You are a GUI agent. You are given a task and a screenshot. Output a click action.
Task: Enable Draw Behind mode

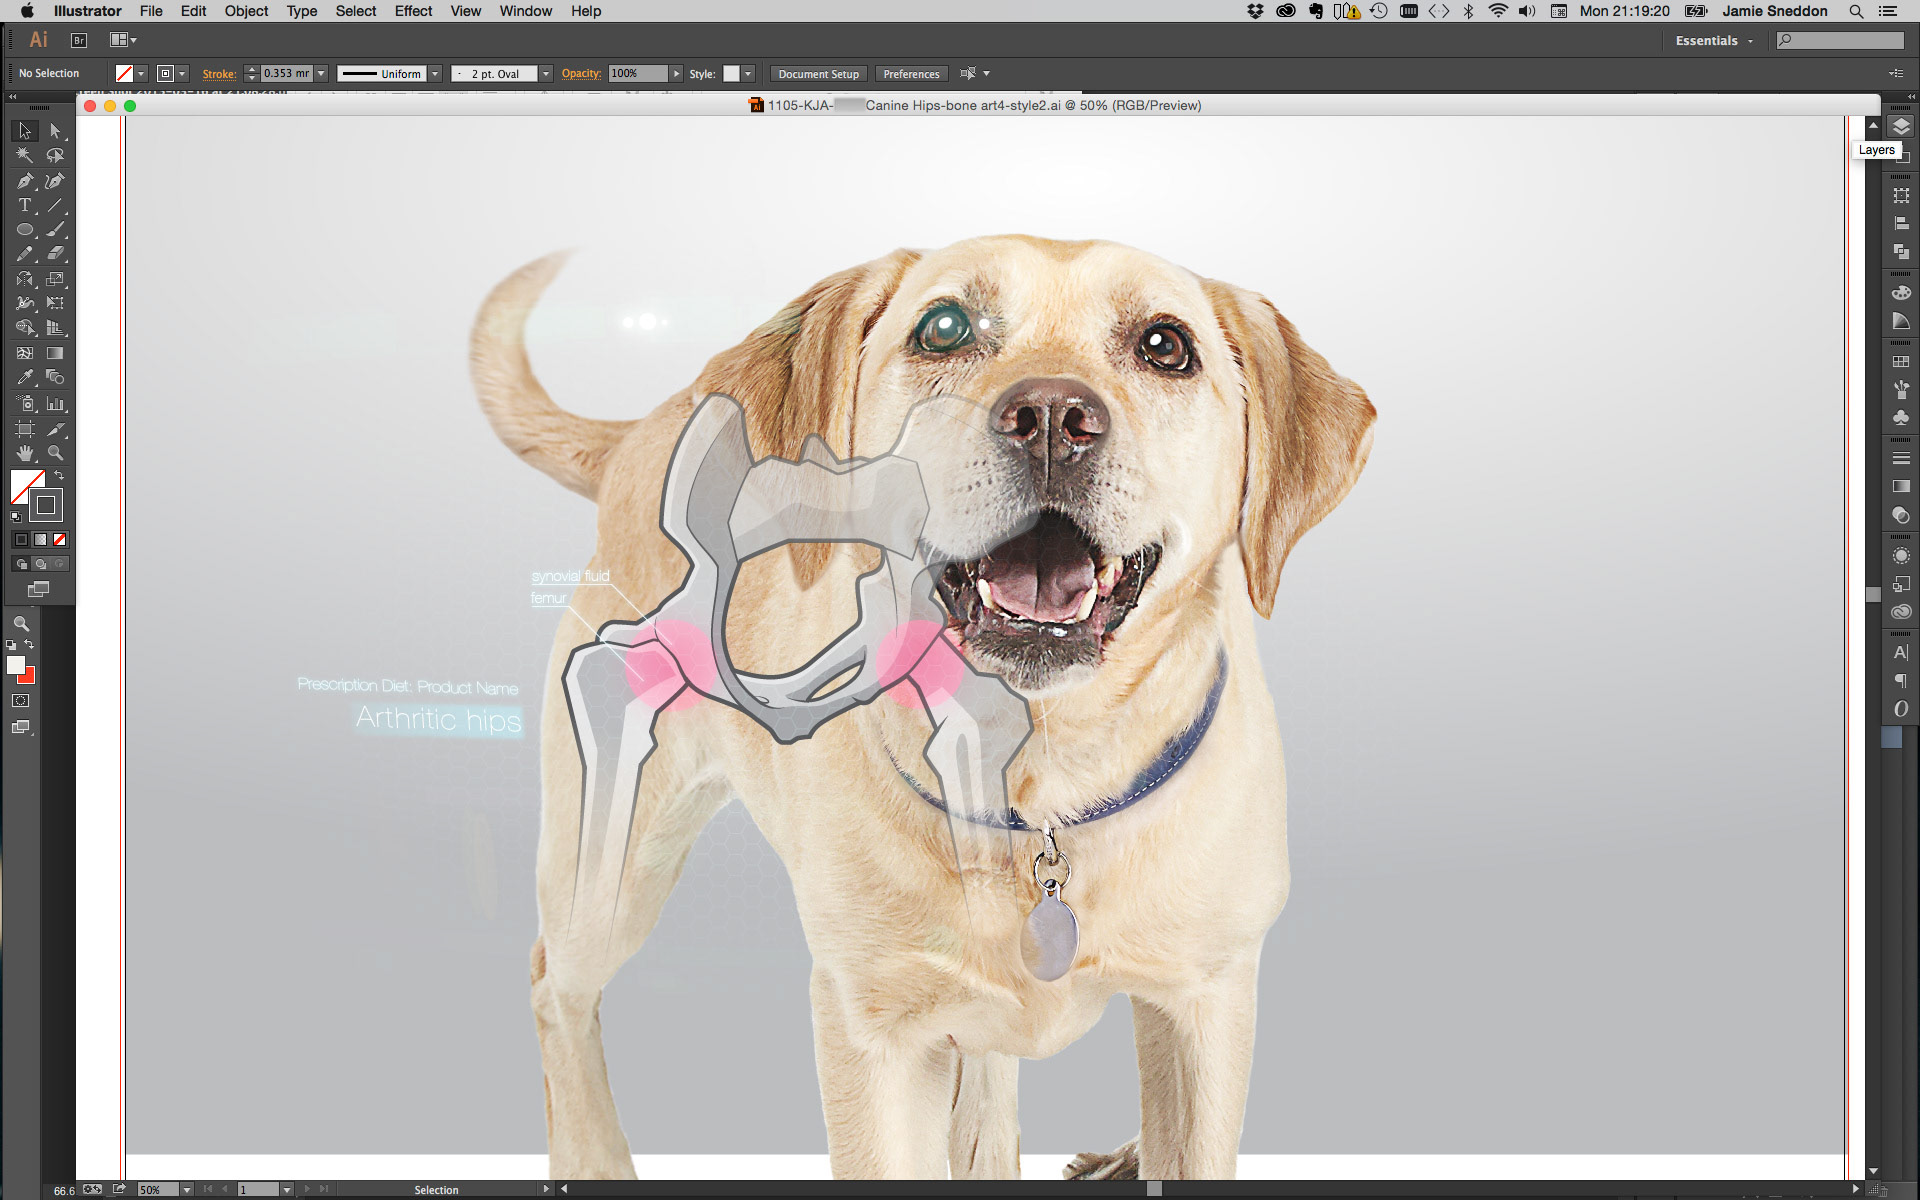click(41, 564)
